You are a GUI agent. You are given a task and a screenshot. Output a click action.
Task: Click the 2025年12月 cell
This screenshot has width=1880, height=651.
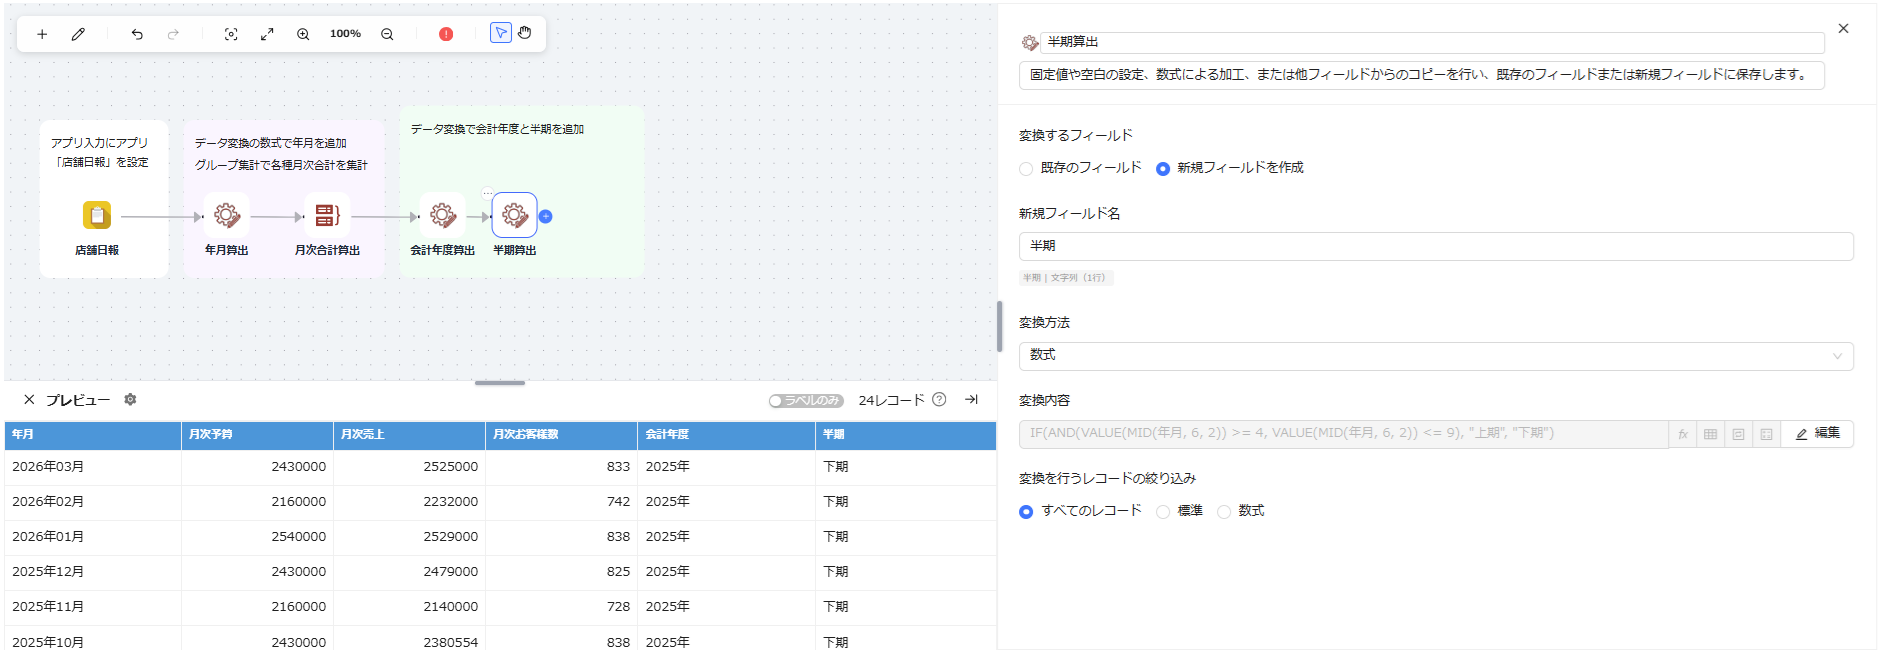coord(93,572)
